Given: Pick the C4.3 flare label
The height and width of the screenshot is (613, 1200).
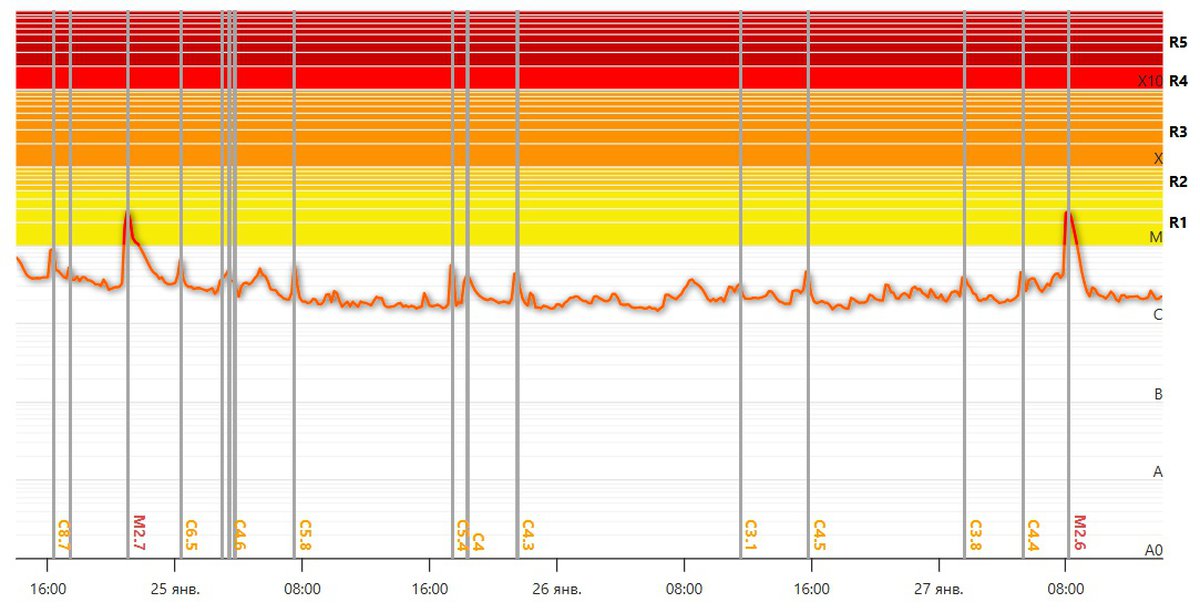Looking at the screenshot, I should pos(528,534).
